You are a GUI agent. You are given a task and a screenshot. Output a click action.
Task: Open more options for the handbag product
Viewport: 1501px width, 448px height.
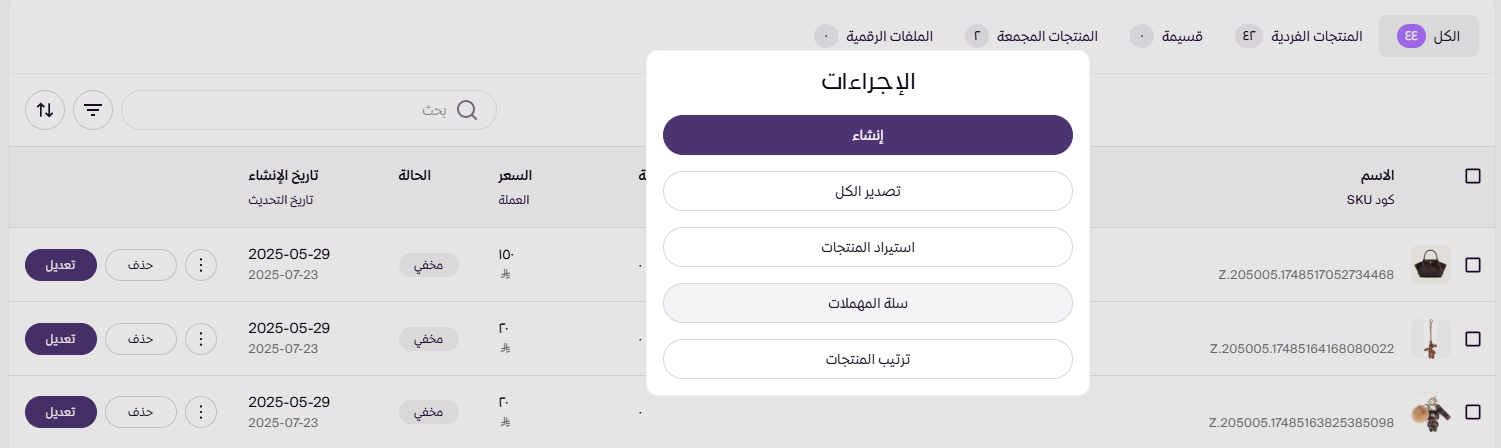point(201,265)
